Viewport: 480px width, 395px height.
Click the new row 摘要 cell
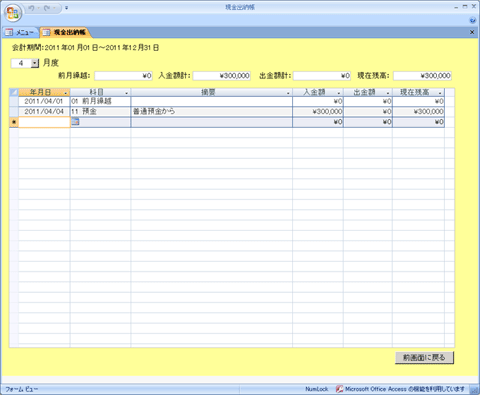(212, 122)
